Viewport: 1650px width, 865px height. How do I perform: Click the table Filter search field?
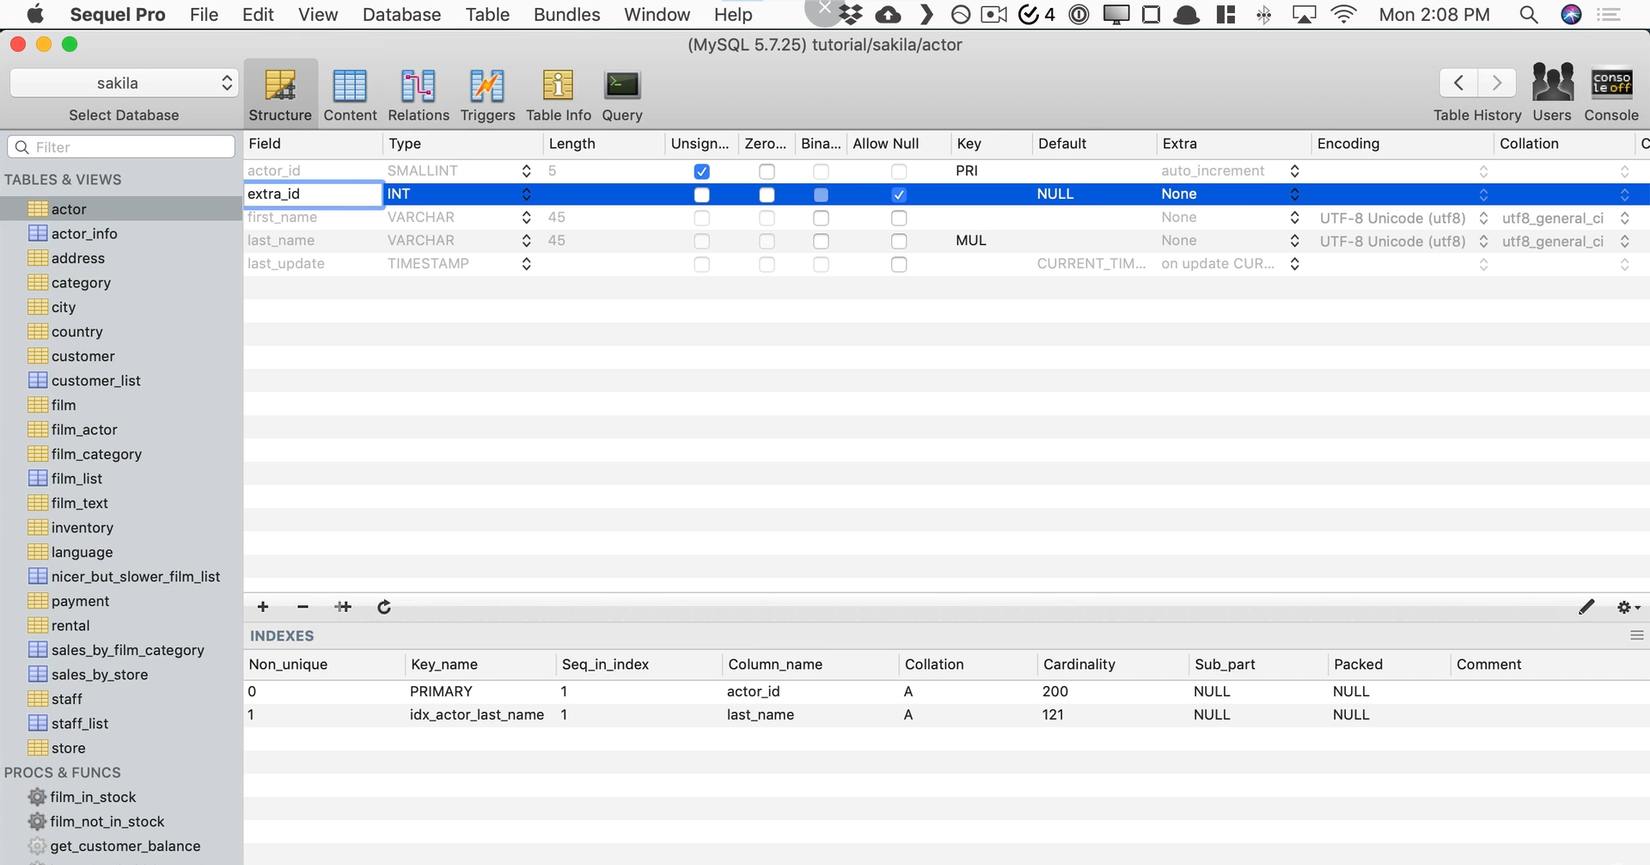click(x=122, y=147)
